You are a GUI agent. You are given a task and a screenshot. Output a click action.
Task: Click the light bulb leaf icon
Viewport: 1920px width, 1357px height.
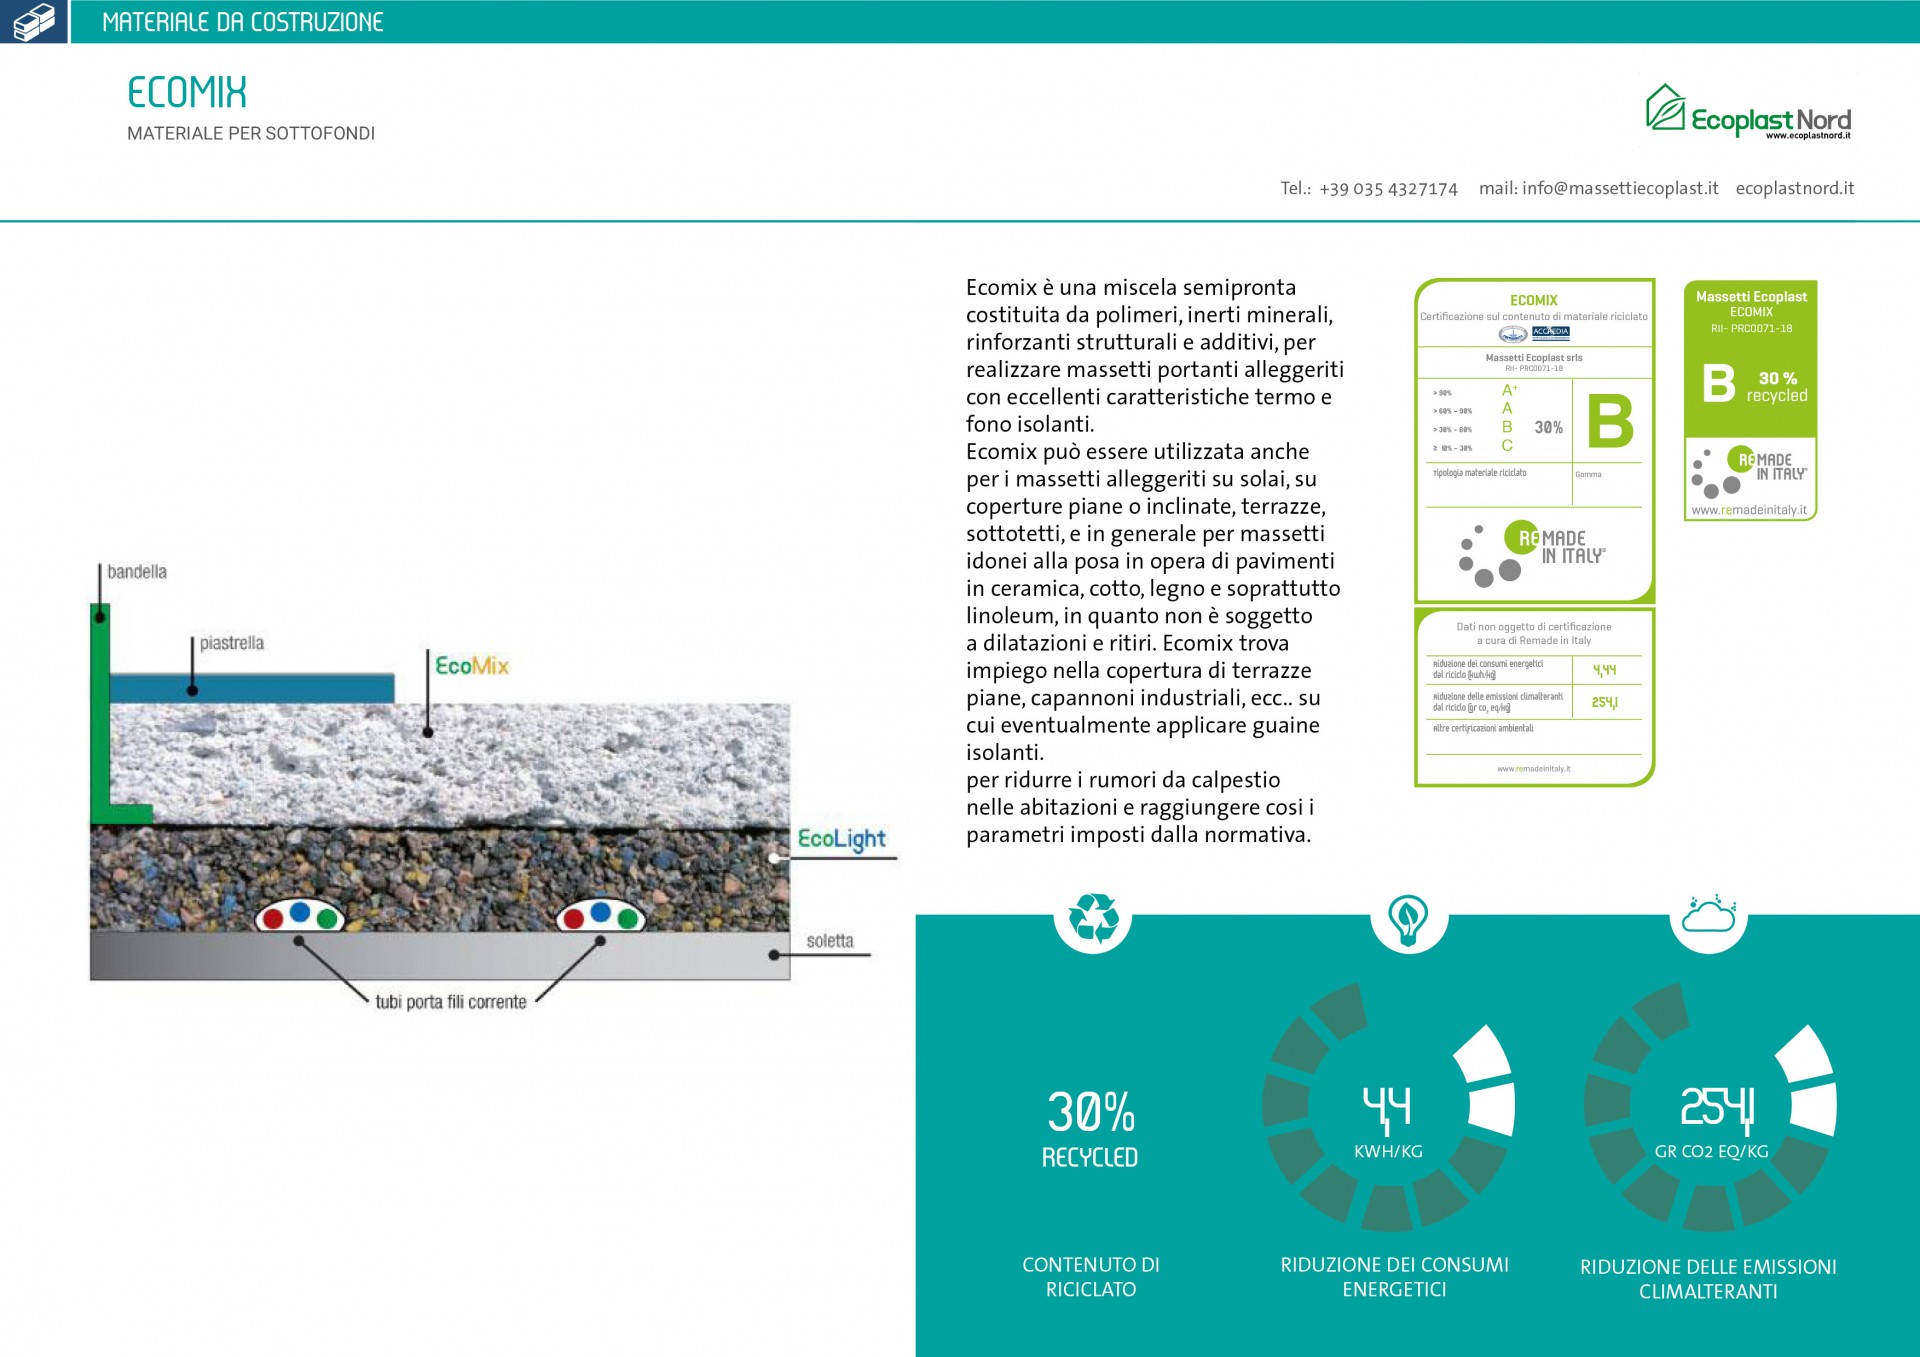pos(1408,919)
